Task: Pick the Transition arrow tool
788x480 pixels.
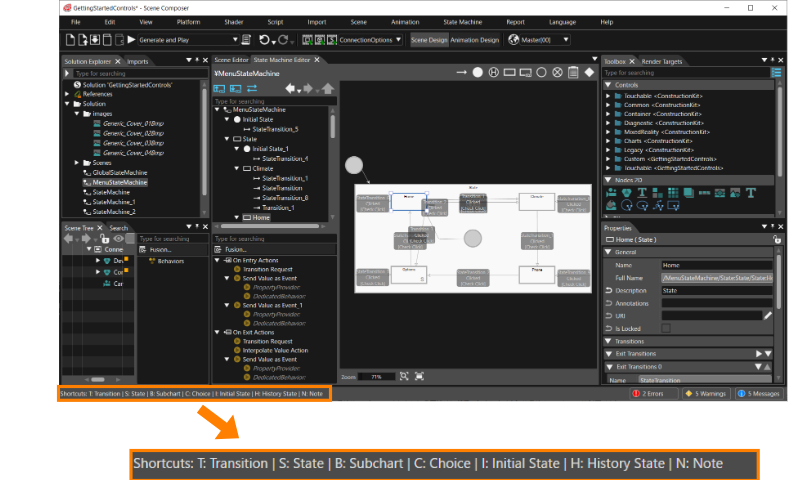Action: coord(461,73)
